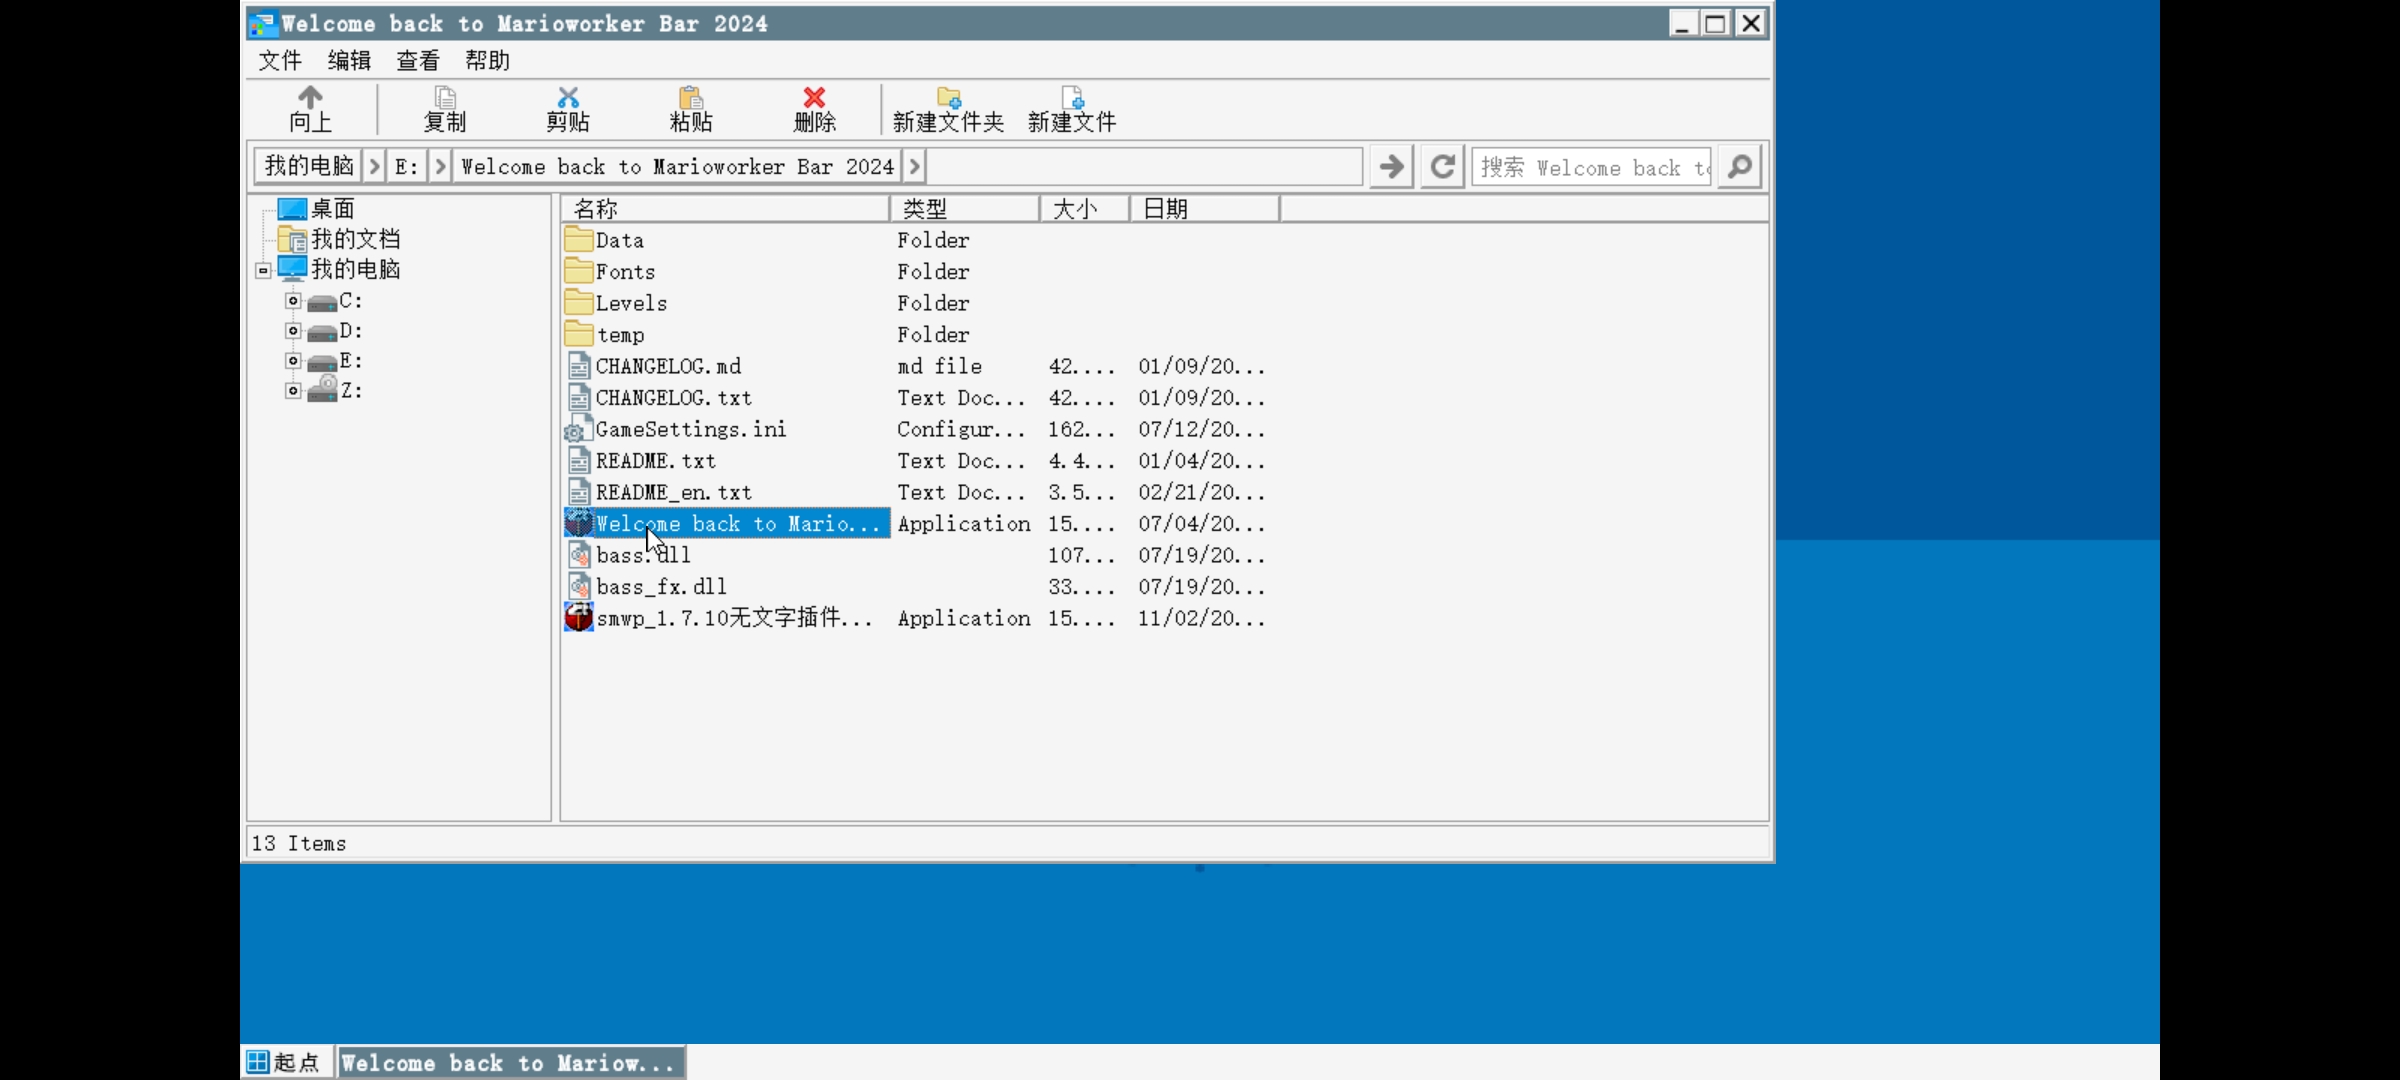2400x1080 pixels.
Task: Click the search input field
Action: [x=1592, y=166]
